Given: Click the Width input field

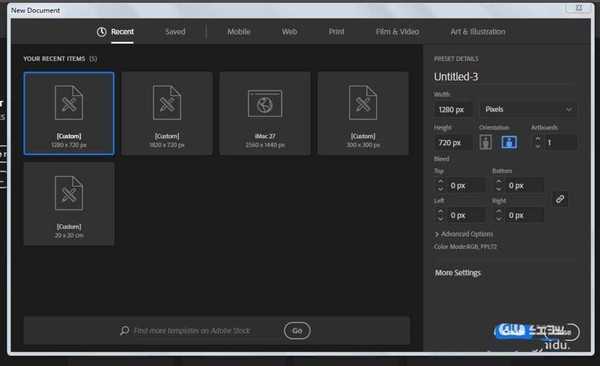Looking at the screenshot, I should pyautogui.click(x=453, y=109).
